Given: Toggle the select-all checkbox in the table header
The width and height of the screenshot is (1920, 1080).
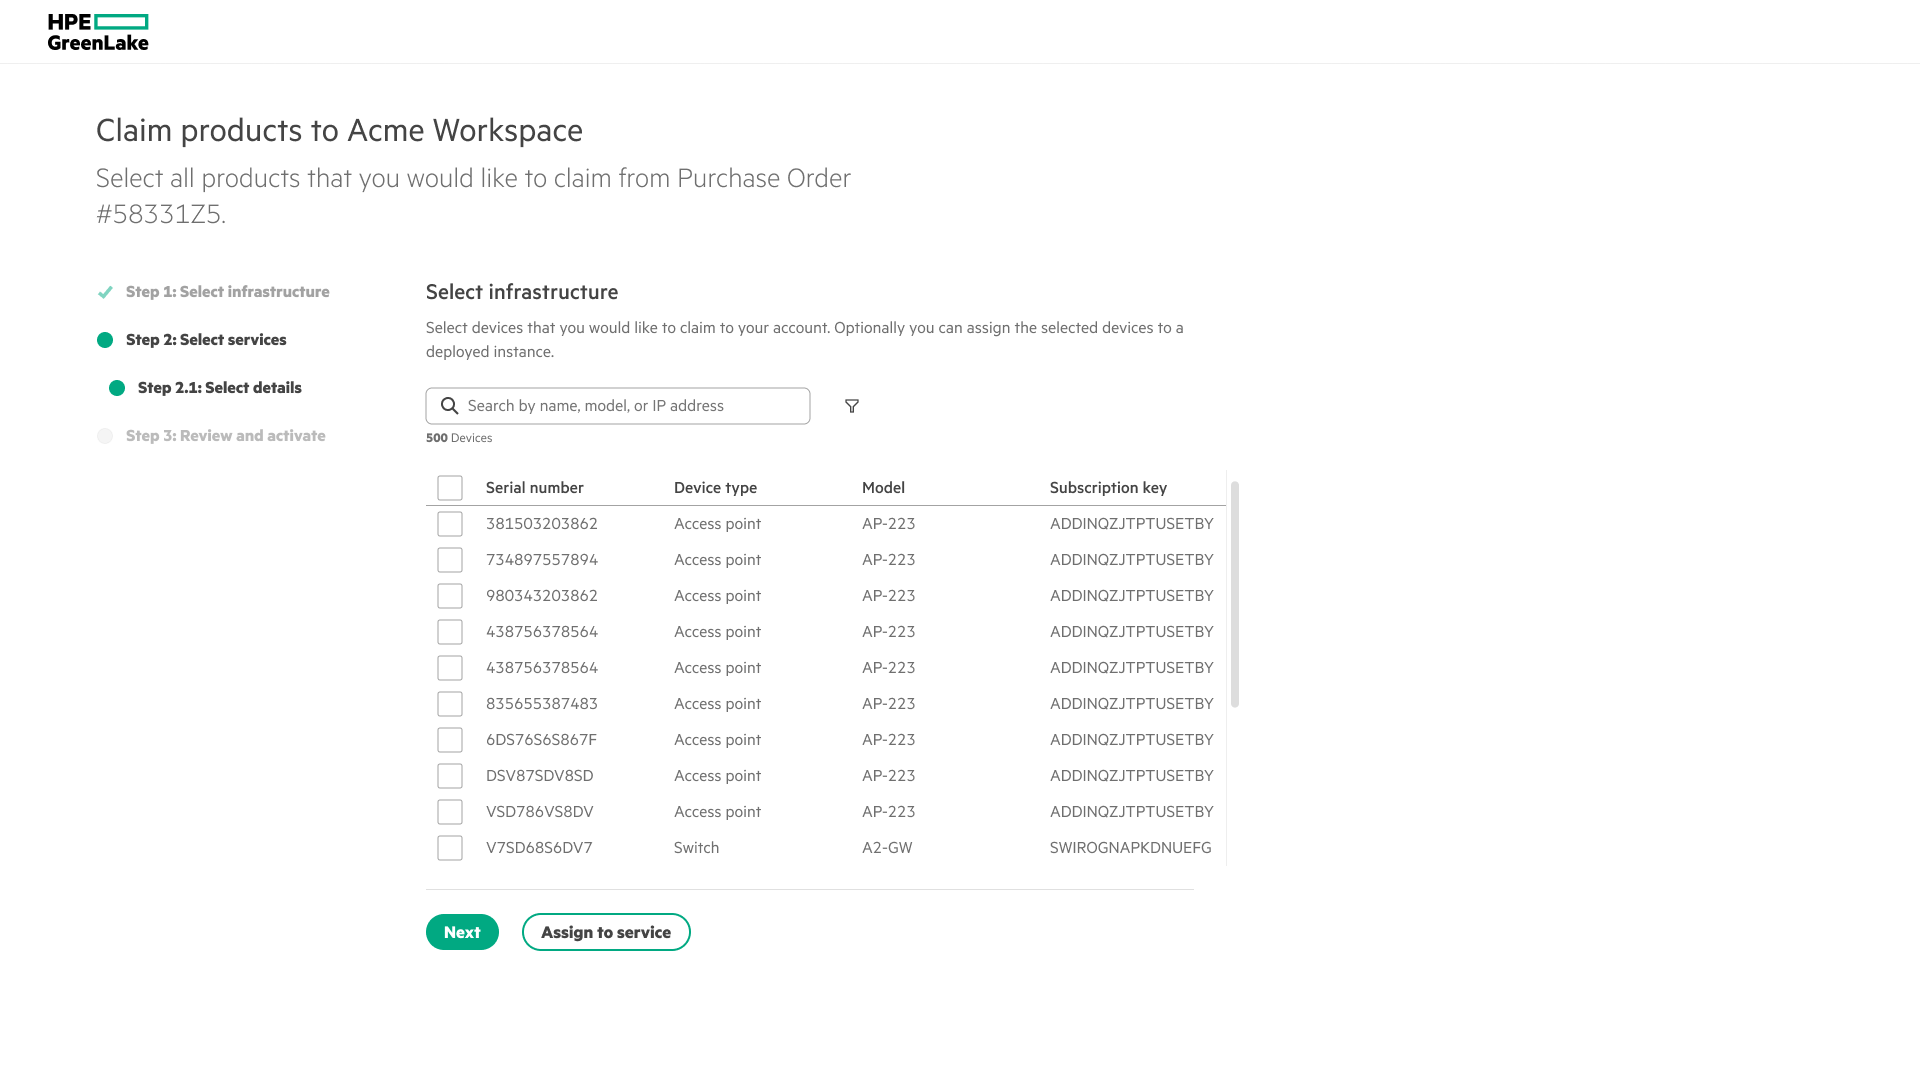Looking at the screenshot, I should point(450,488).
